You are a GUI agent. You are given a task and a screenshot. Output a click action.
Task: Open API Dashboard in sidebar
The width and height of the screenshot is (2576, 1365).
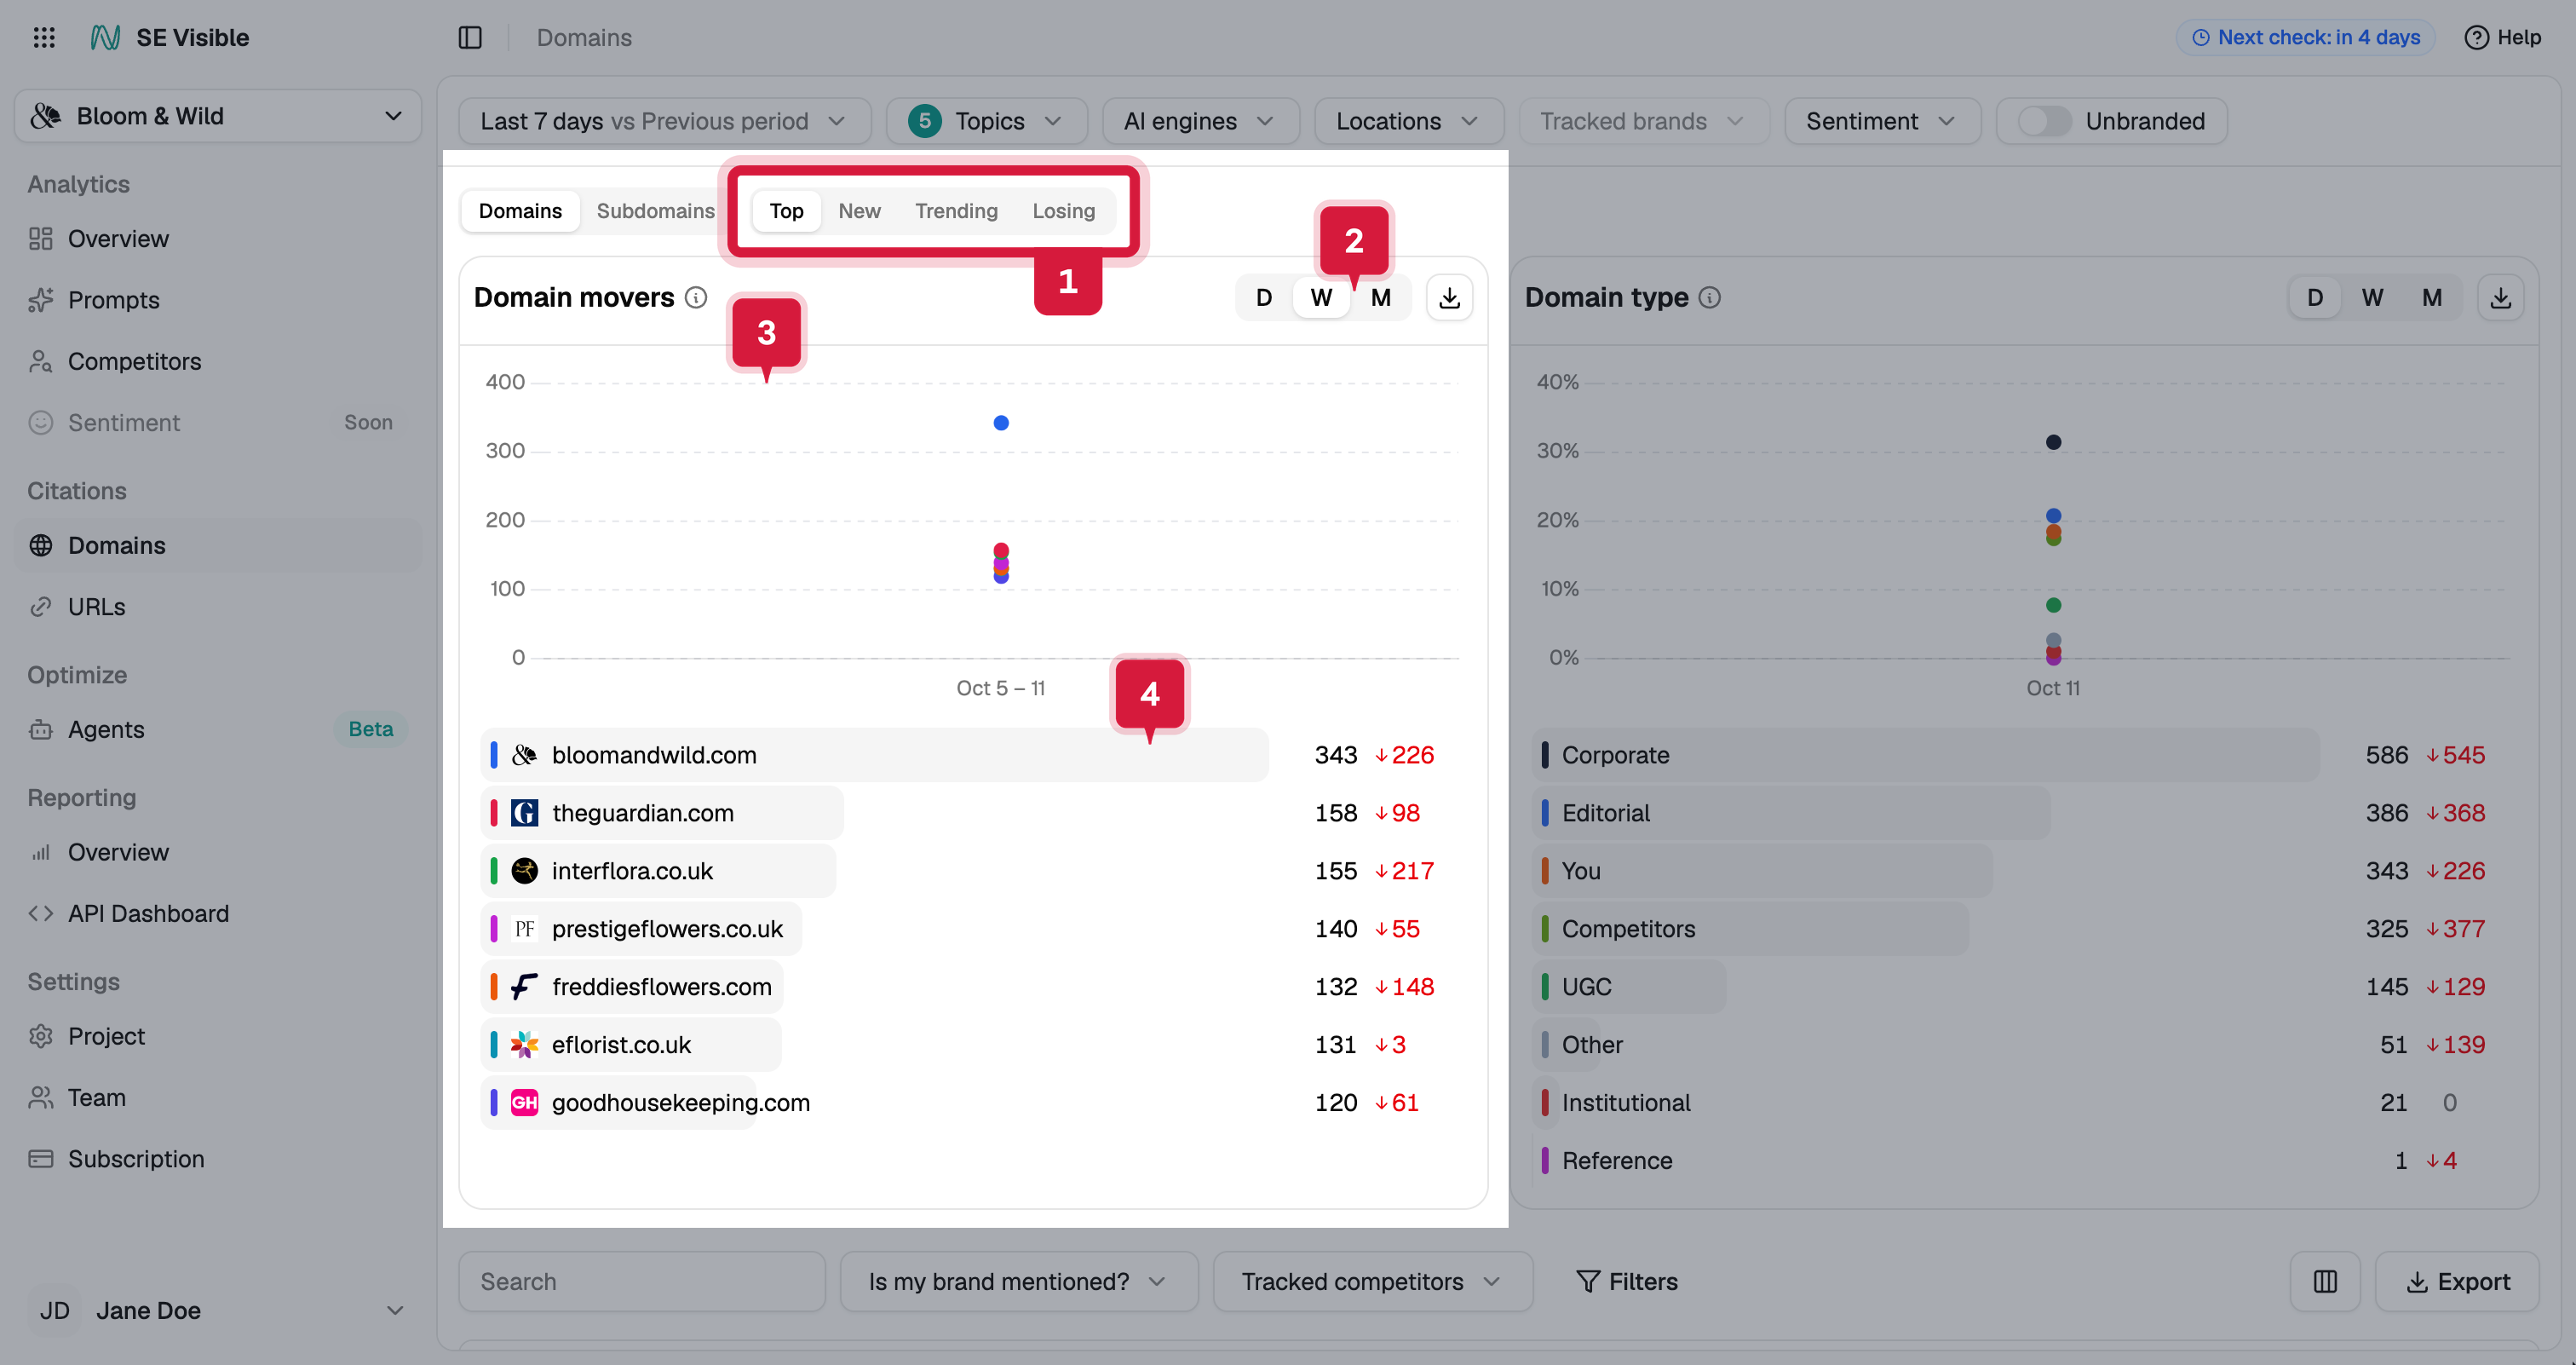218,913
